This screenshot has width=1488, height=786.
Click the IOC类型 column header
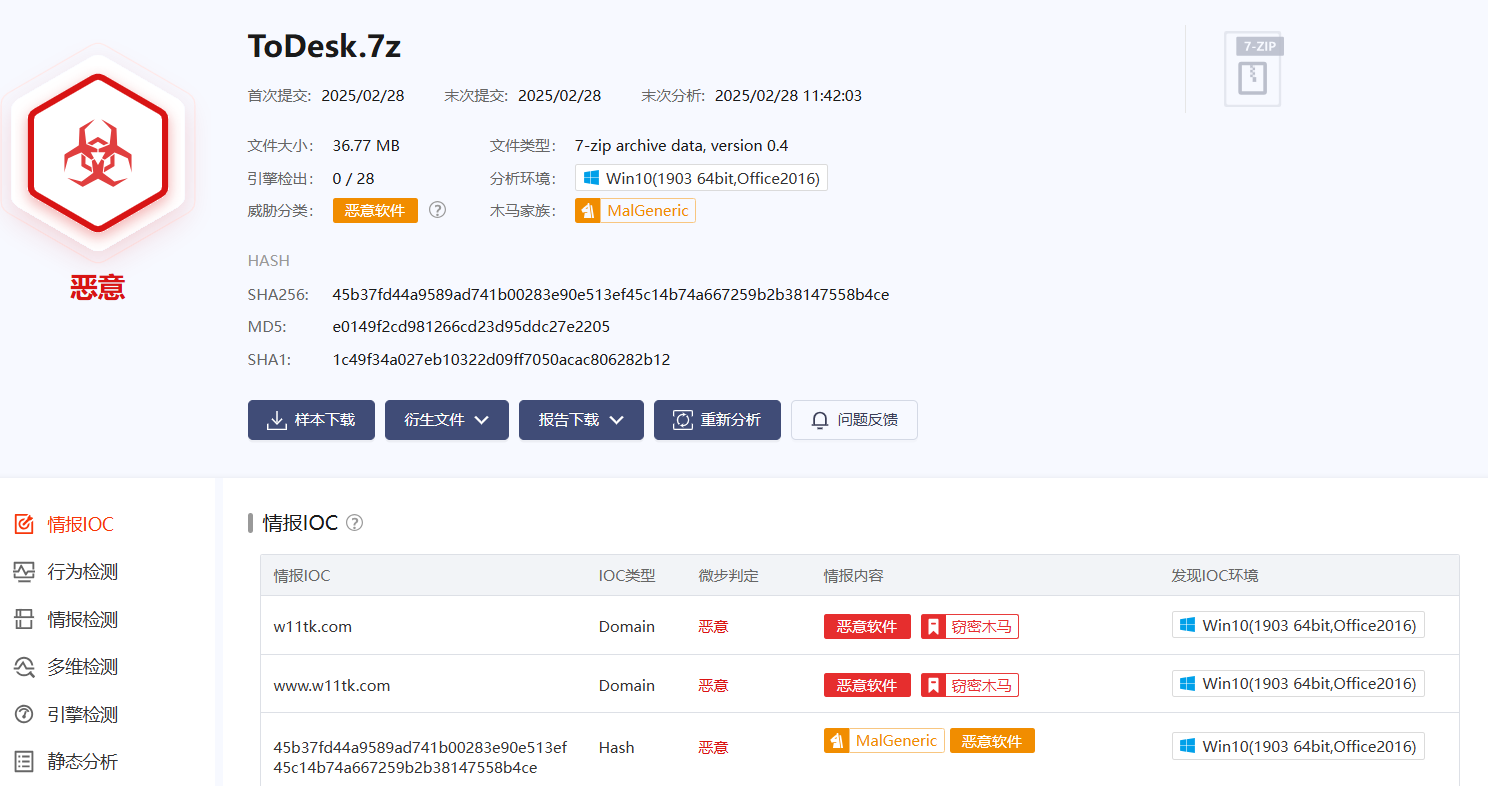pyautogui.click(x=627, y=575)
